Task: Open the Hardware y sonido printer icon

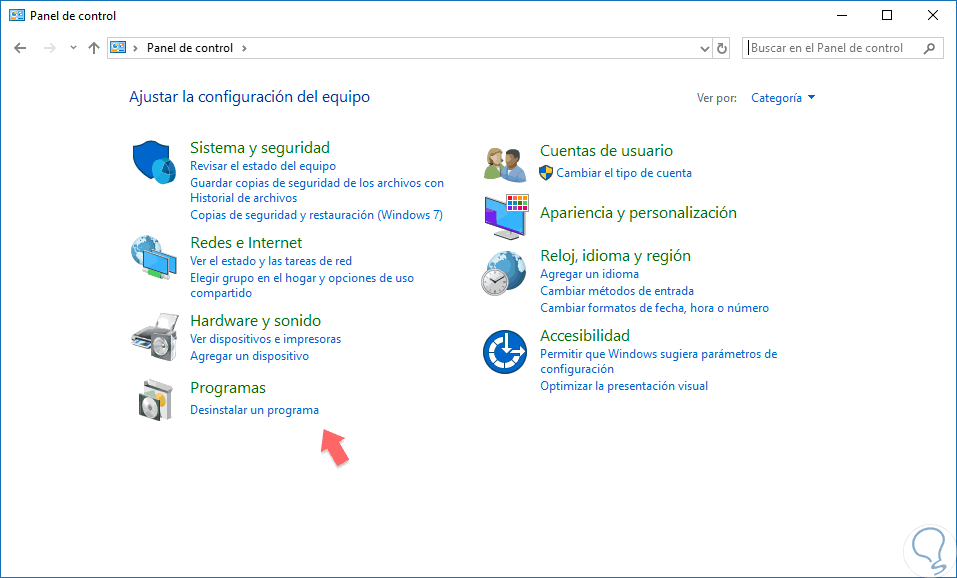Action: [155, 337]
